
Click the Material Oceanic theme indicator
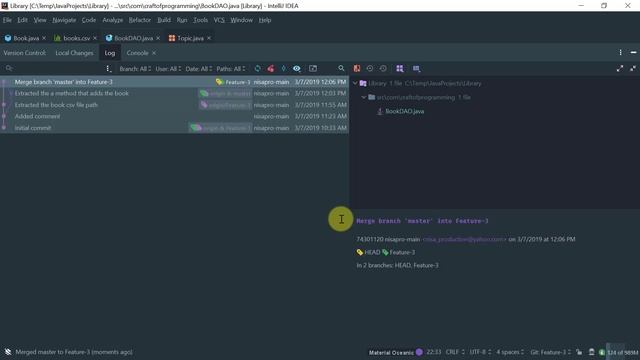[x=396, y=352]
